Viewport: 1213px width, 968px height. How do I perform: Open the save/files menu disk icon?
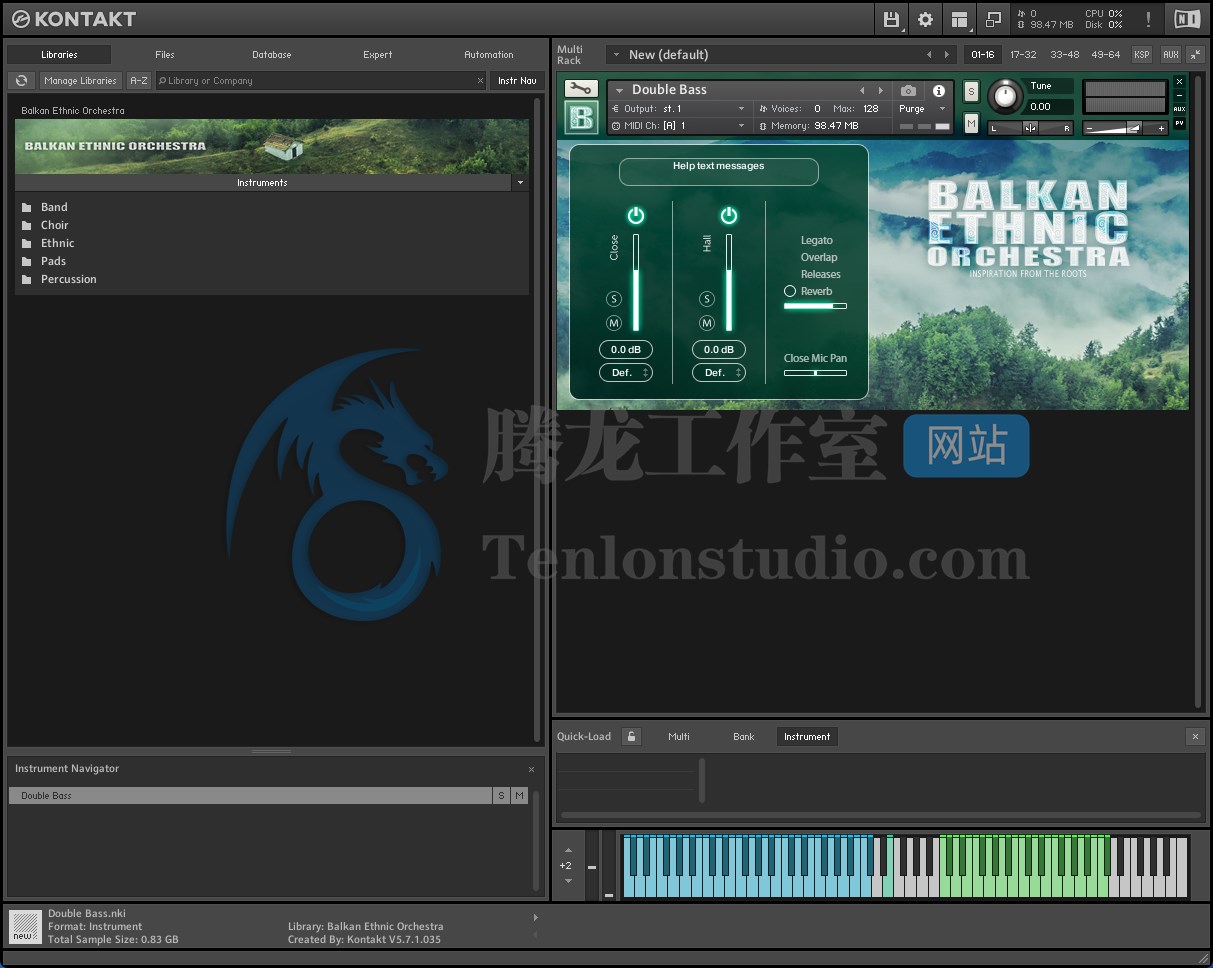click(x=891, y=19)
